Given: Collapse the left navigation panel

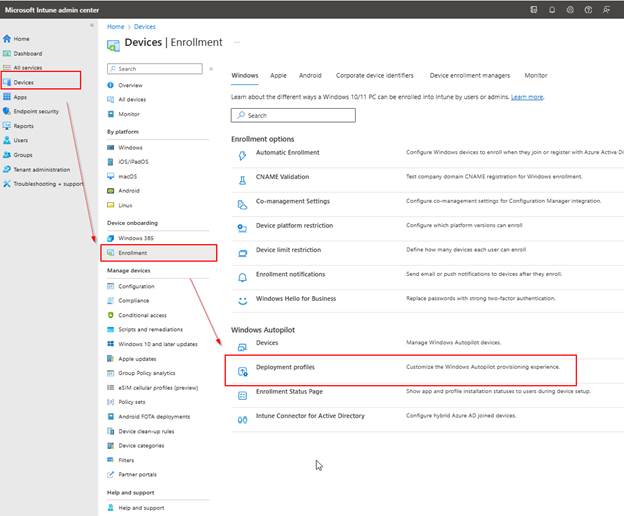Looking at the screenshot, I should pyautogui.click(x=94, y=24).
